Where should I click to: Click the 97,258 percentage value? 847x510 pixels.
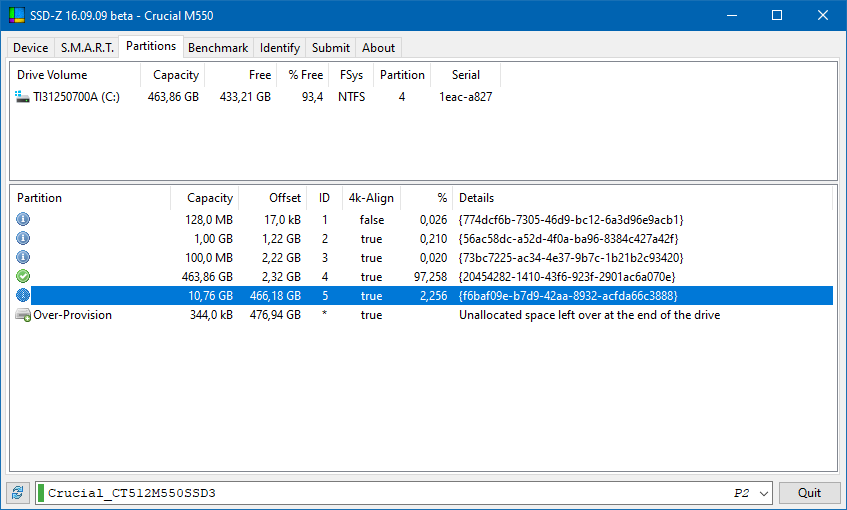coord(431,277)
